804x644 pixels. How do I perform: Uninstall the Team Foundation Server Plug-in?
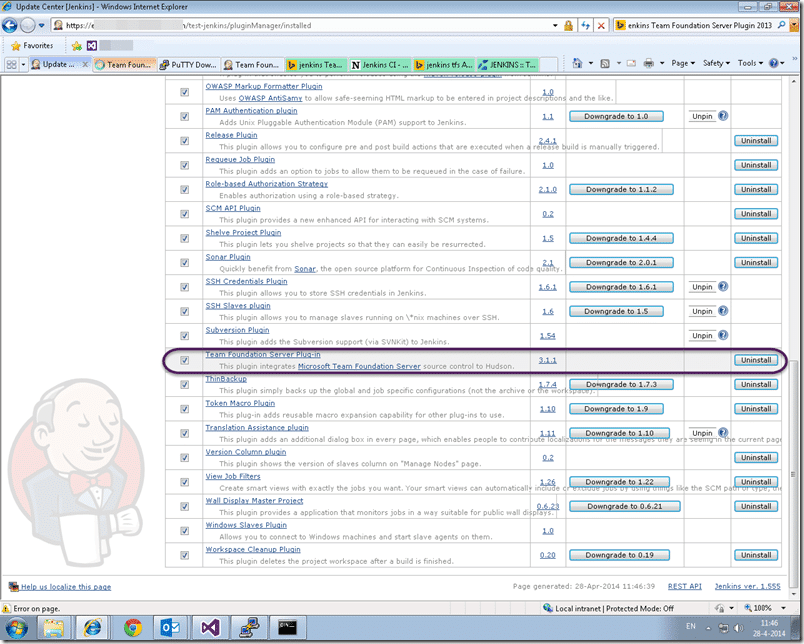(756, 360)
